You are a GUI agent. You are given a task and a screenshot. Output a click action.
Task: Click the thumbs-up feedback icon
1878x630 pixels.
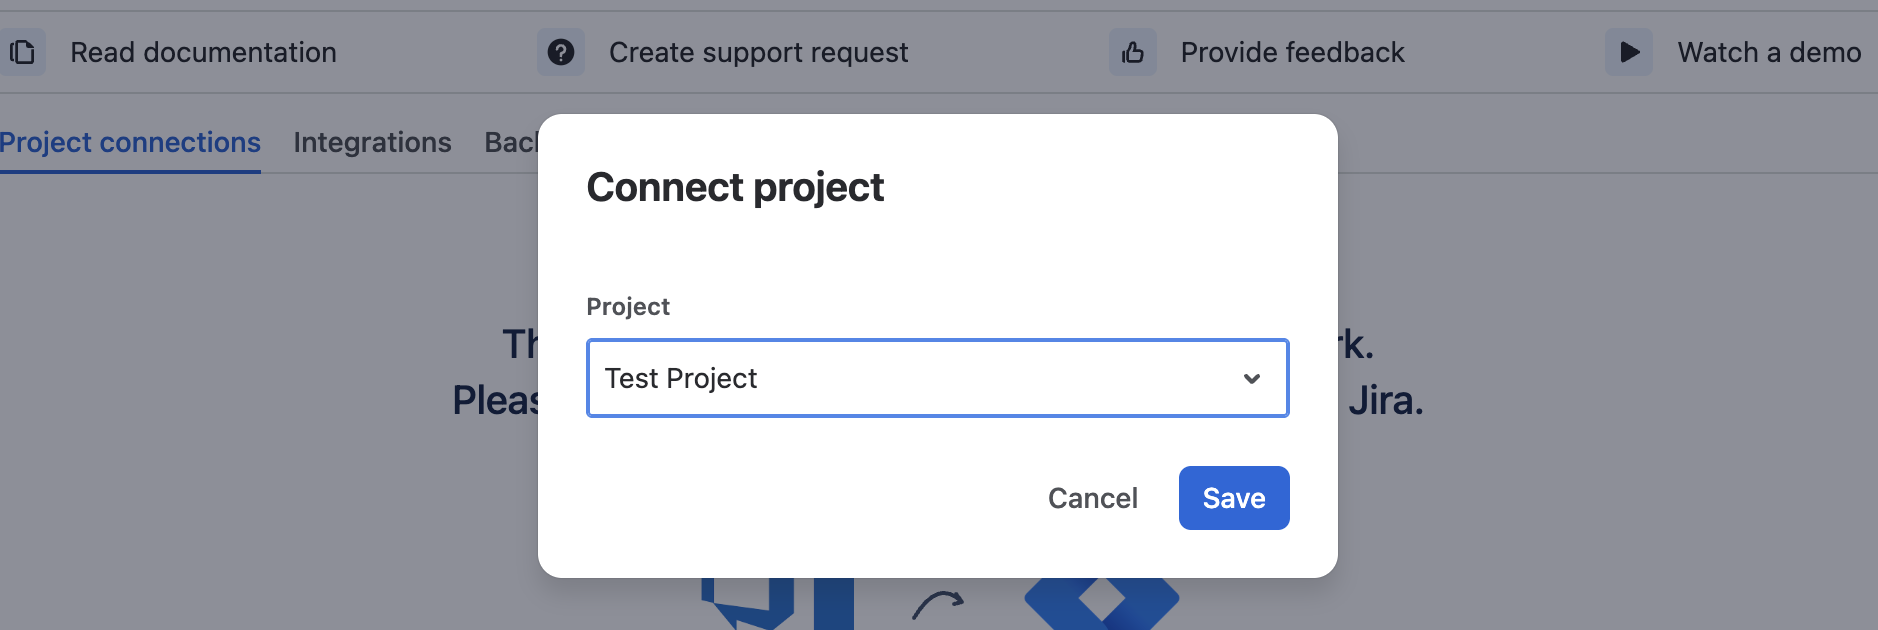pos(1133,52)
